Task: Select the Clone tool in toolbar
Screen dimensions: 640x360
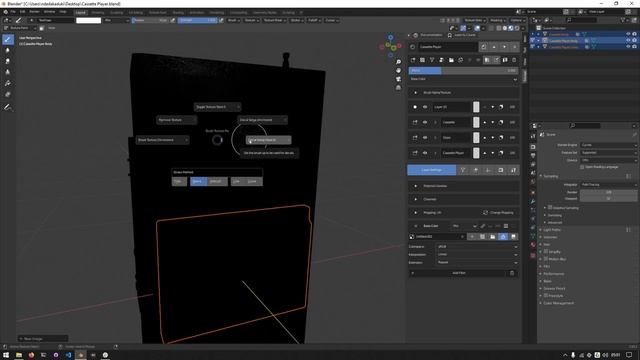Action: pos(8,72)
